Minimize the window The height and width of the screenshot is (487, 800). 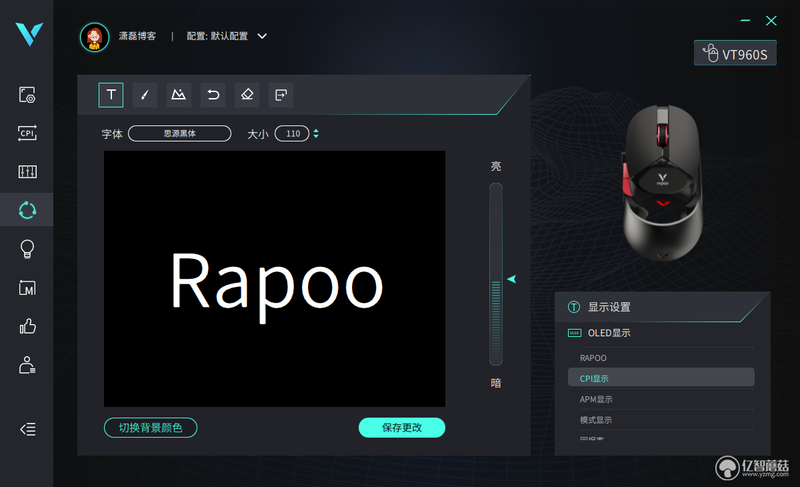745,20
